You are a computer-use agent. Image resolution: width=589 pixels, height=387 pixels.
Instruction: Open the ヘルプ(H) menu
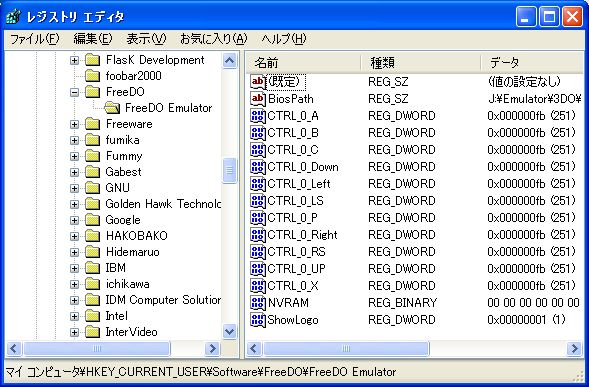click(284, 39)
